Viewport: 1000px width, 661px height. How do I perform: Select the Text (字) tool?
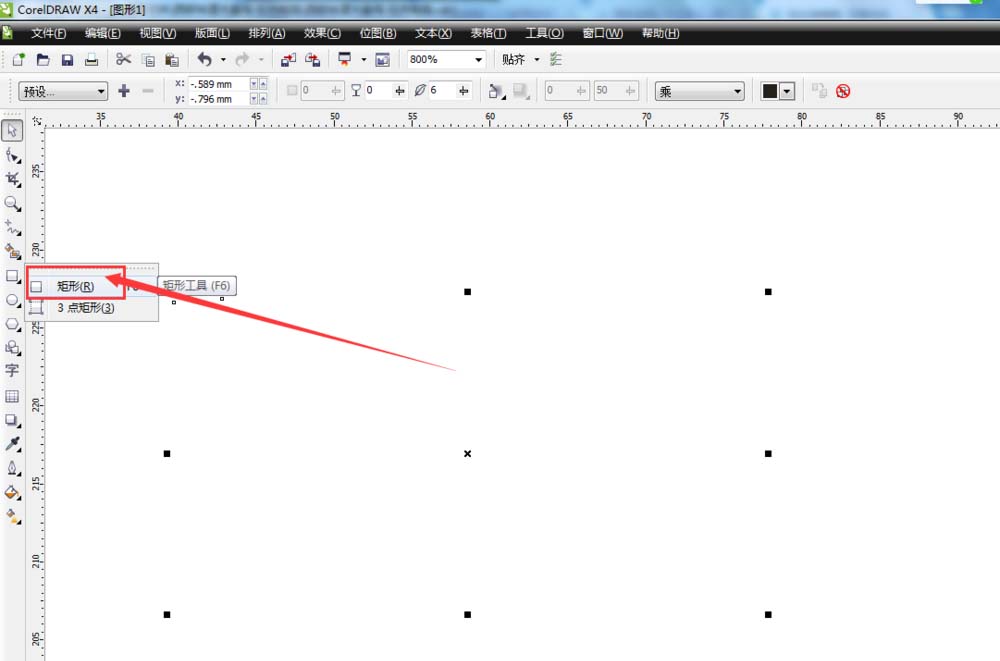[12, 370]
